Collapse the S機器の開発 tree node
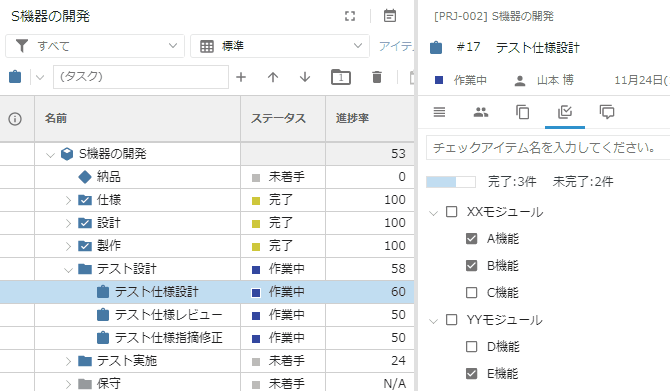The width and height of the screenshot is (670, 391). tap(50, 155)
